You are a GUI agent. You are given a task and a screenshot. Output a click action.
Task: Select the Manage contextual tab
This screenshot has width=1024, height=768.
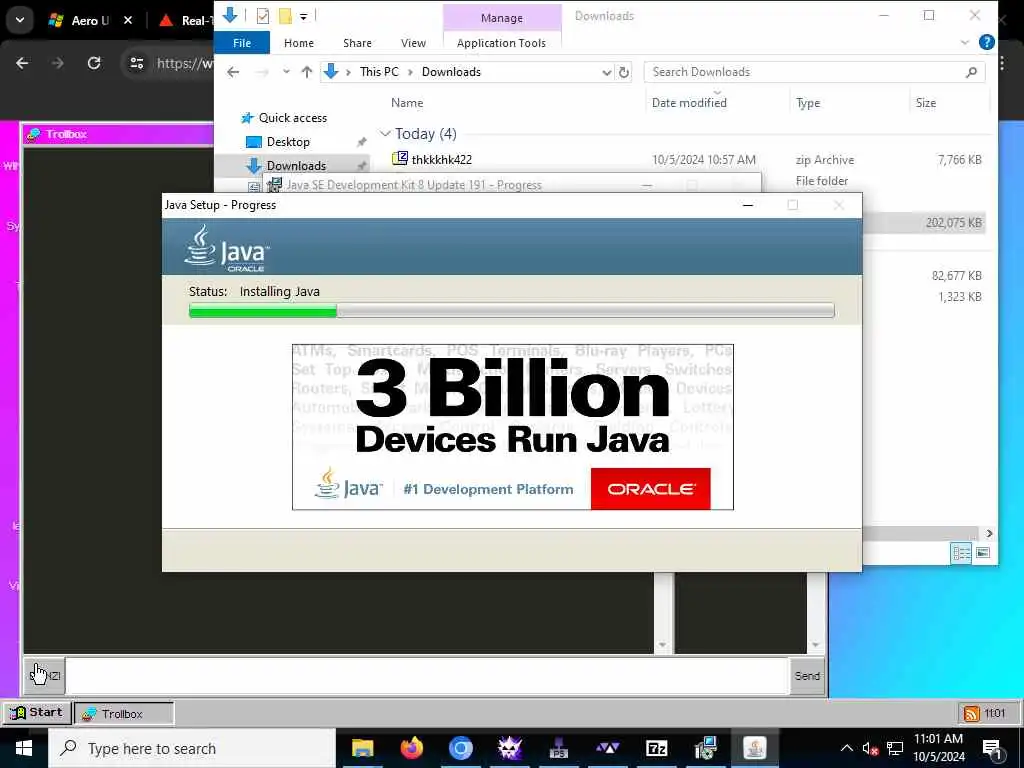(502, 18)
